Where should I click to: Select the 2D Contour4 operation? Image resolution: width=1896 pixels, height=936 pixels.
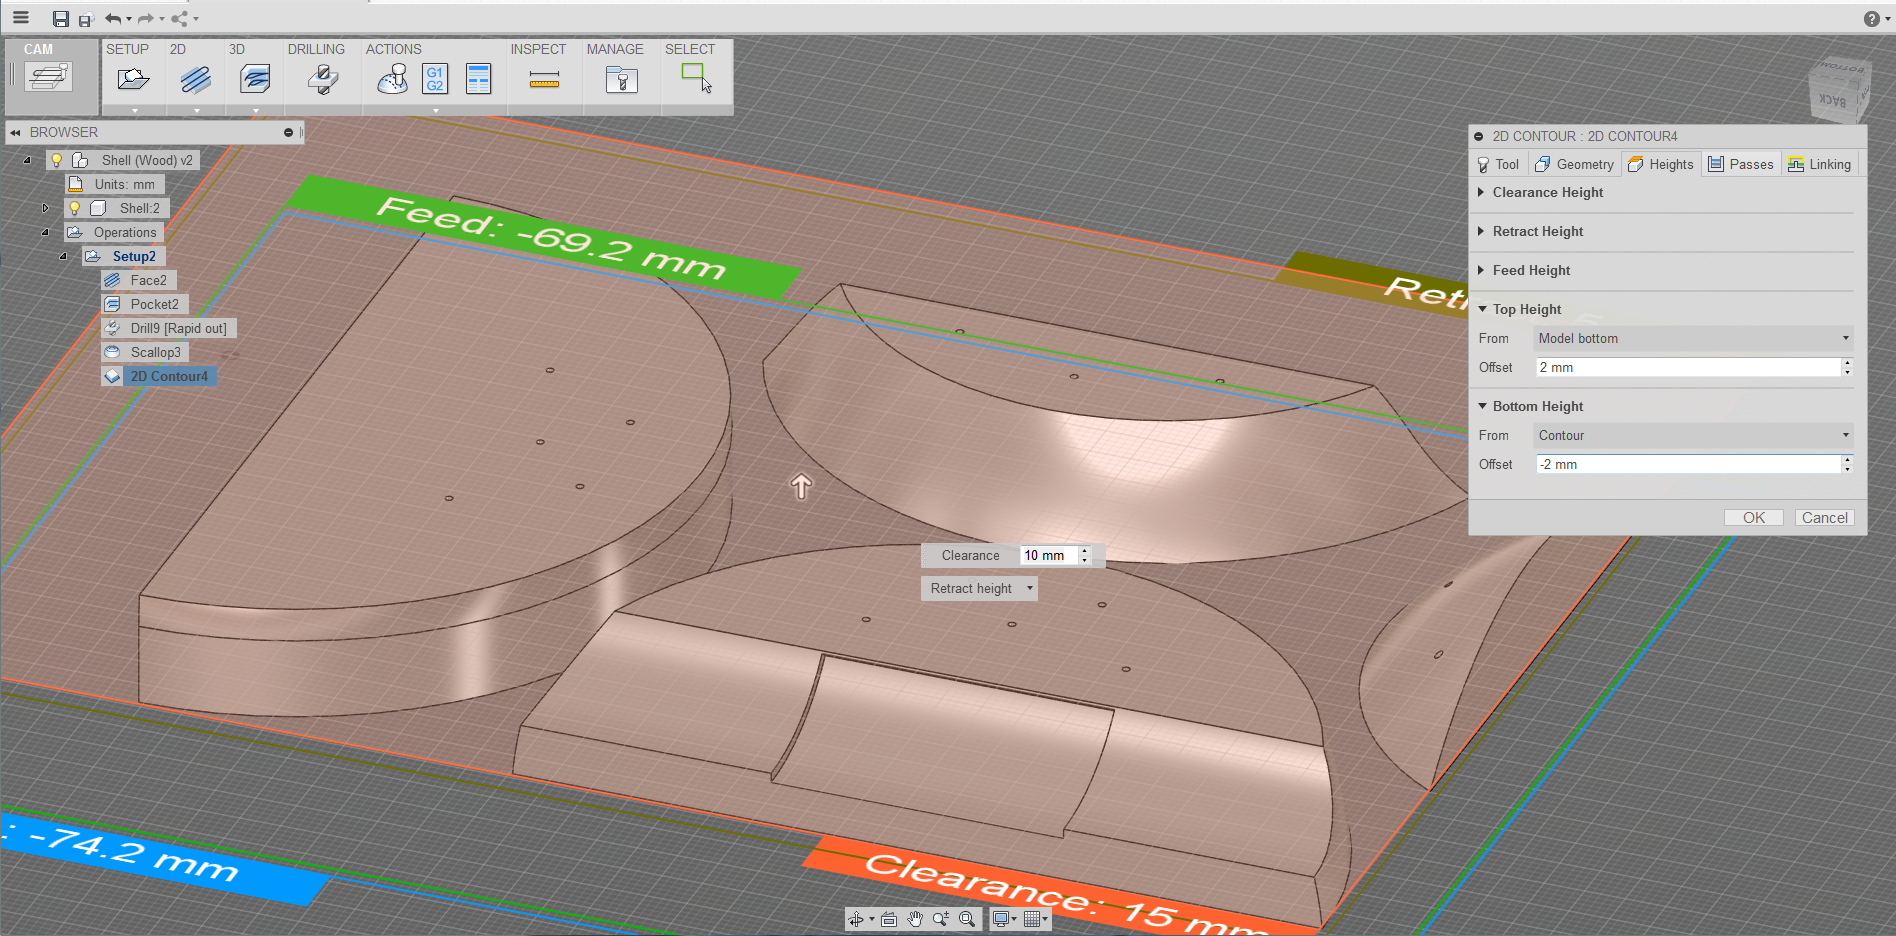click(160, 376)
